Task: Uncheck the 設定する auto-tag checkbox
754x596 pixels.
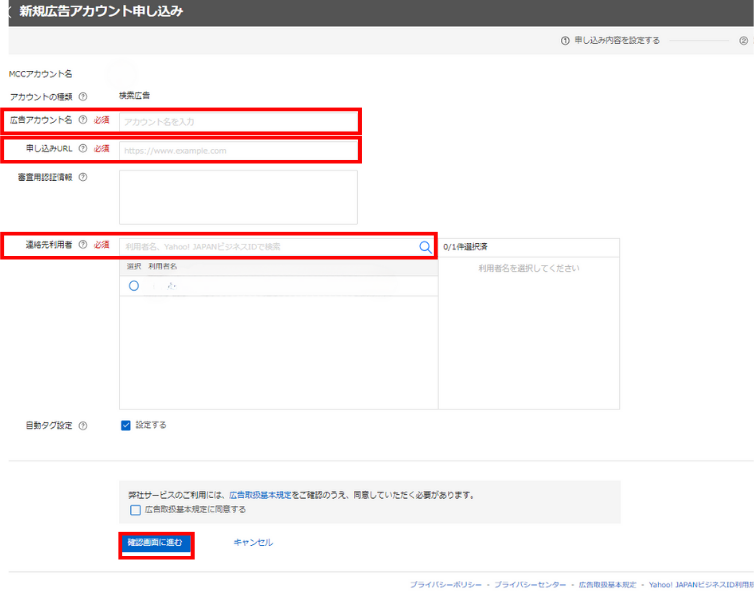Action: click(126, 425)
